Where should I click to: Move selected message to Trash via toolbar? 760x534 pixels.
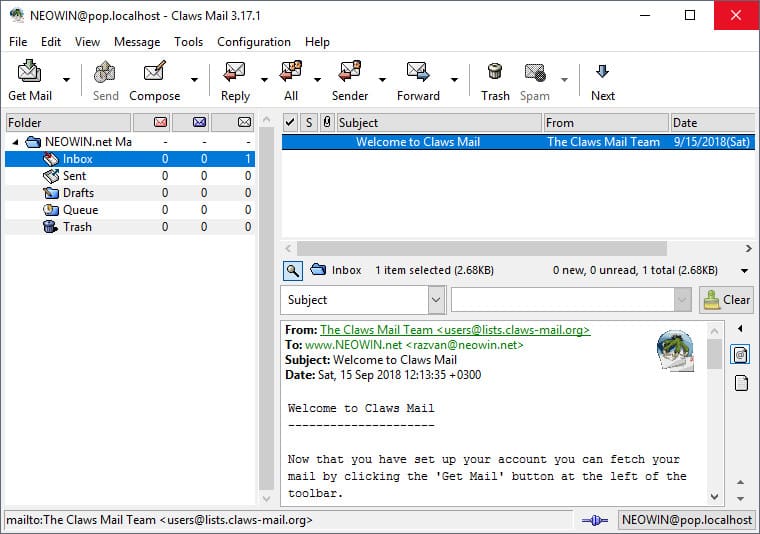495,72
